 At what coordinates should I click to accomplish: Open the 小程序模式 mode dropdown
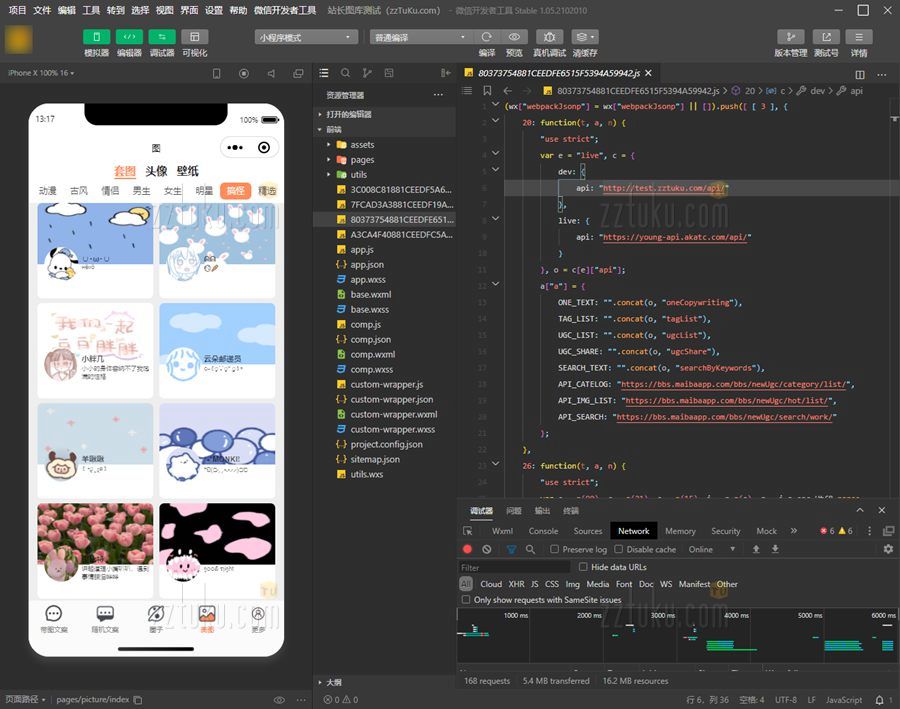coord(306,37)
